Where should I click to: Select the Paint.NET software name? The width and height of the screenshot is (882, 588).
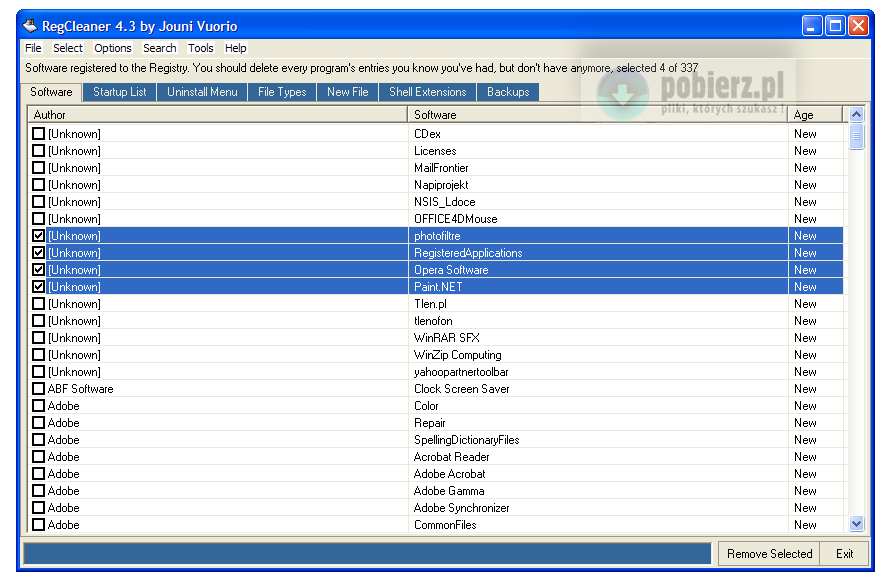tap(438, 286)
